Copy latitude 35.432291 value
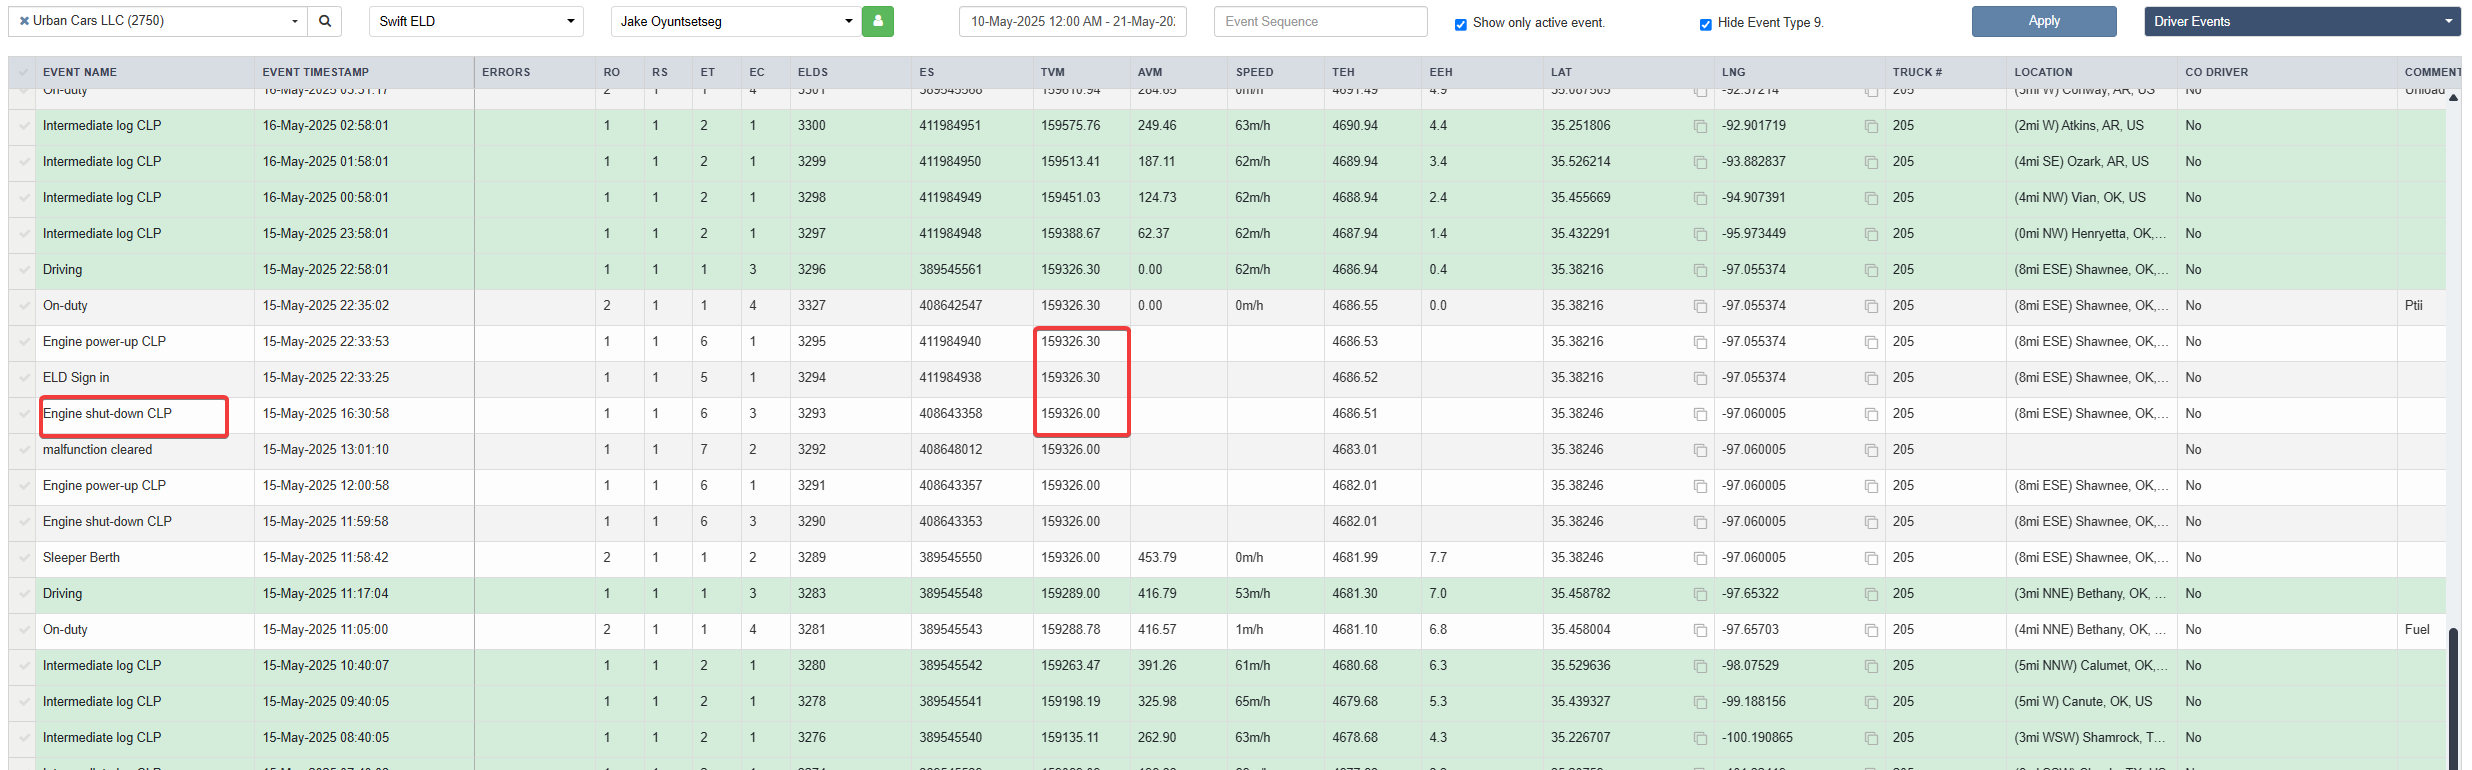The width and height of the screenshot is (2472, 770). 1700,234
